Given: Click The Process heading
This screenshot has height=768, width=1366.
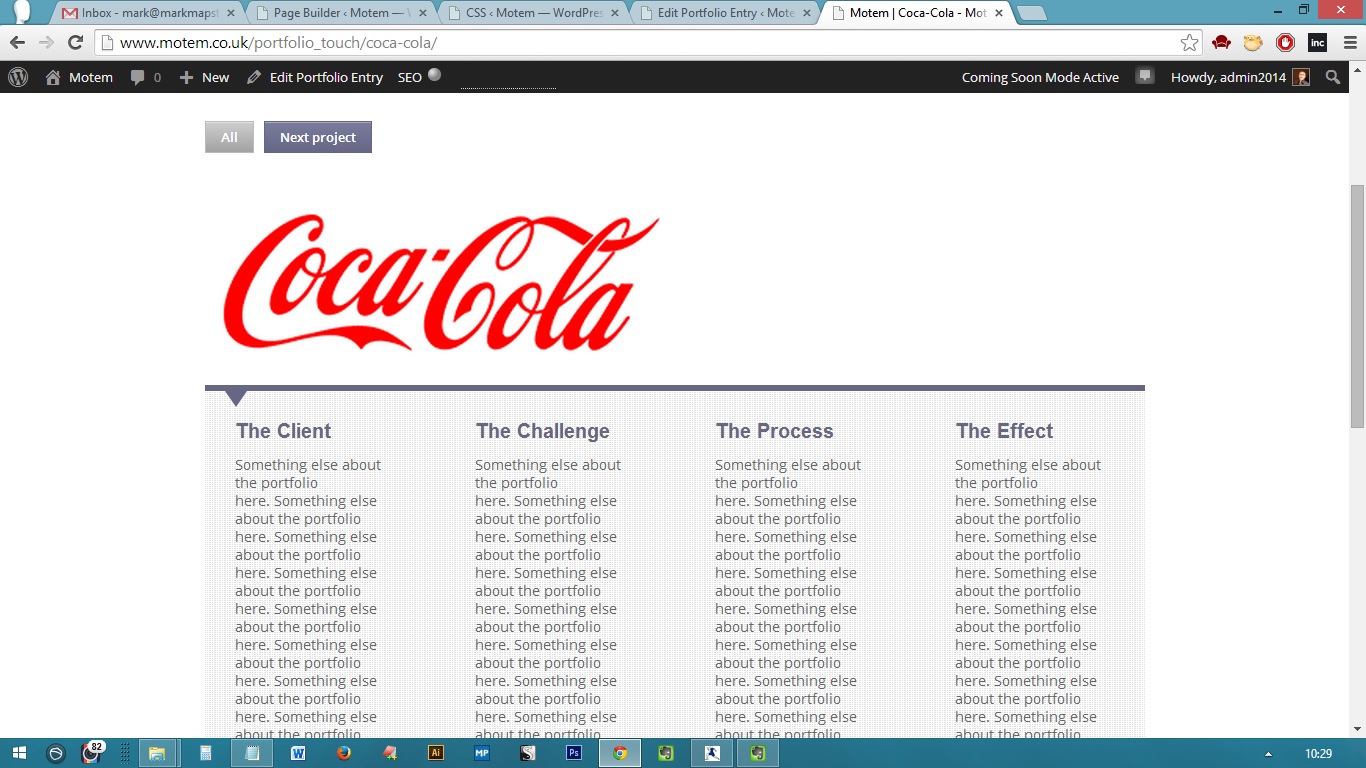Looking at the screenshot, I should tap(775, 431).
